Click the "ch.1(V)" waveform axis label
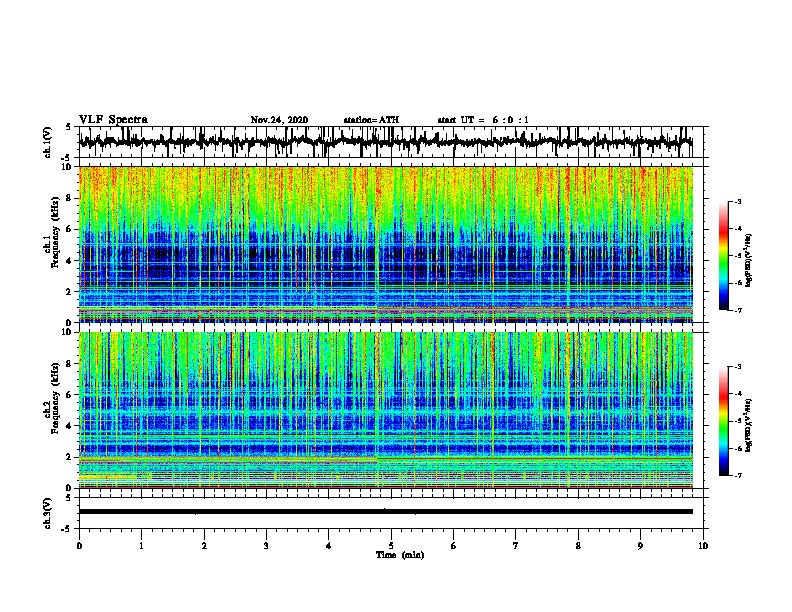 tap(47, 142)
